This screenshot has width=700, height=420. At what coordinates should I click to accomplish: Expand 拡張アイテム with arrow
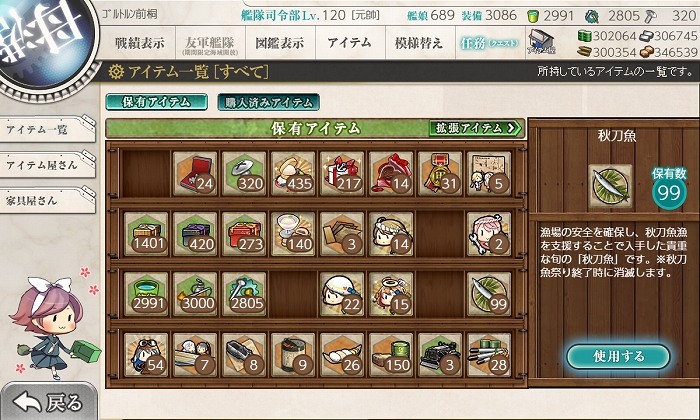[x=475, y=129]
